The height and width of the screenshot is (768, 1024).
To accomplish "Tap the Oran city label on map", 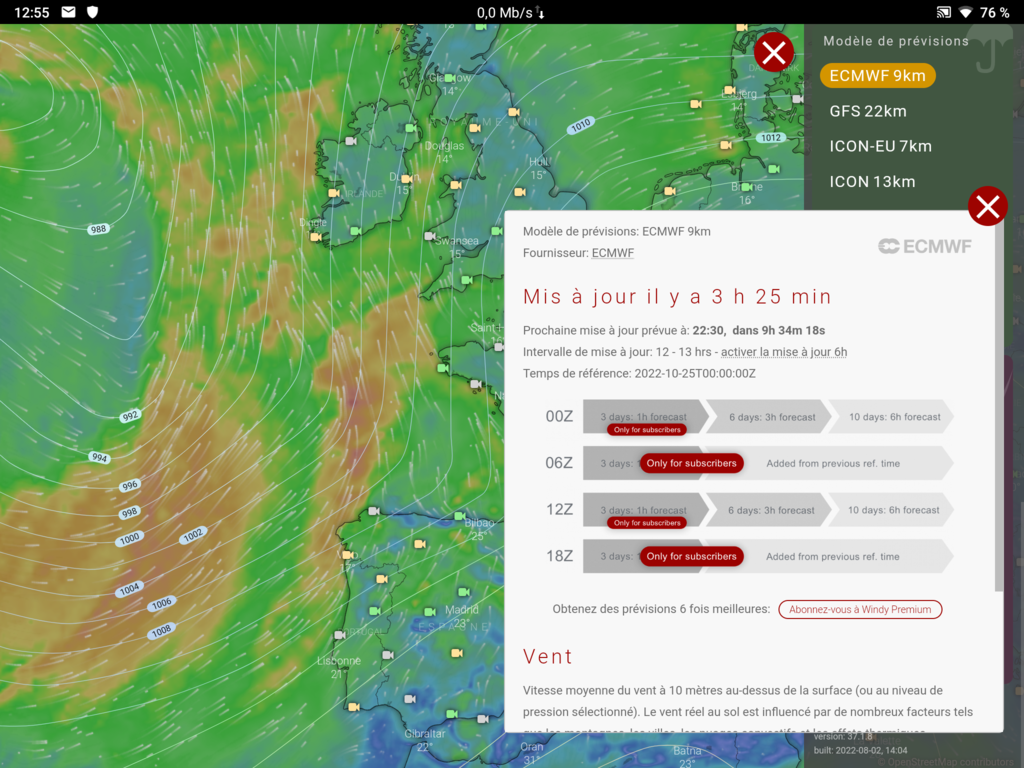I will (x=532, y=746).
